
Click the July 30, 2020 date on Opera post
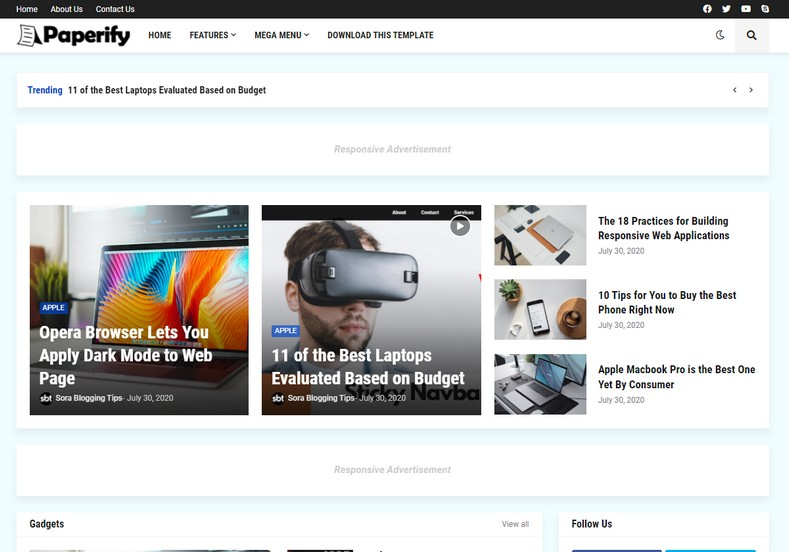coord(150,398)
